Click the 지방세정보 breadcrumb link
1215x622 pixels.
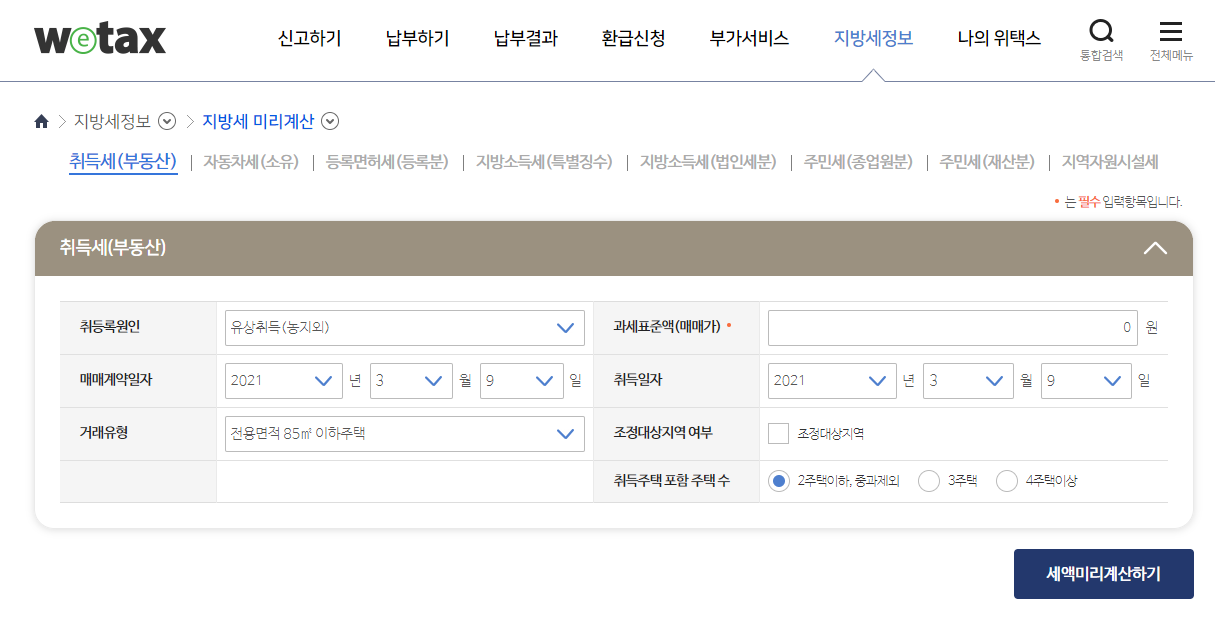click(113, 121)
